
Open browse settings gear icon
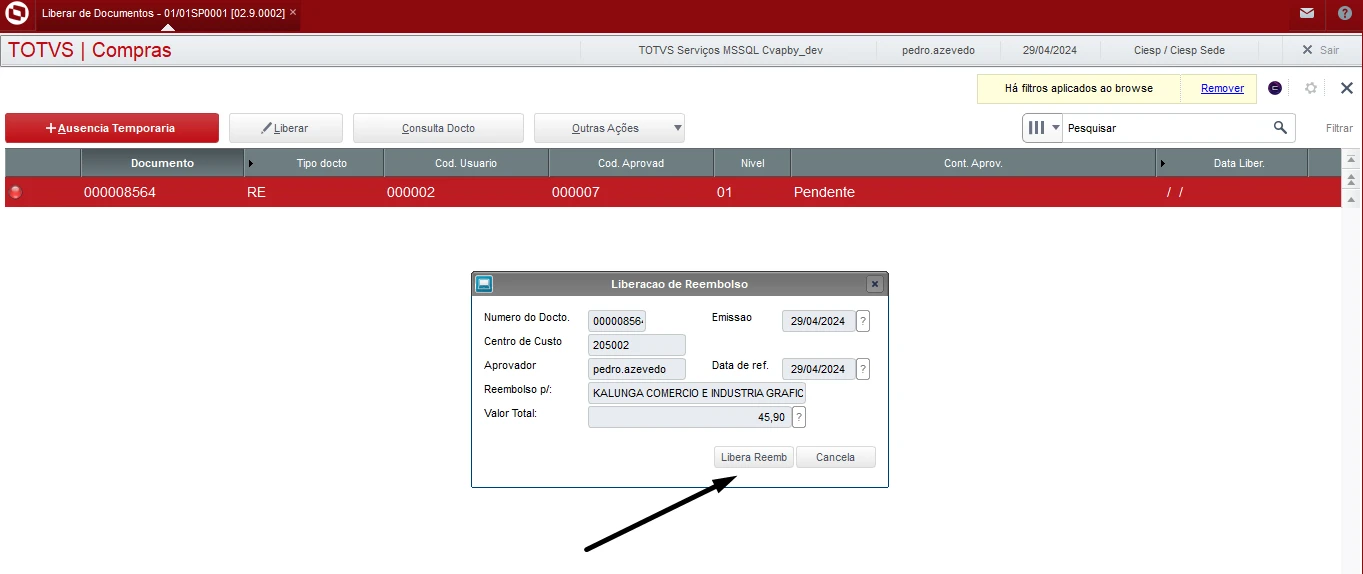[x=1311, y=88]
